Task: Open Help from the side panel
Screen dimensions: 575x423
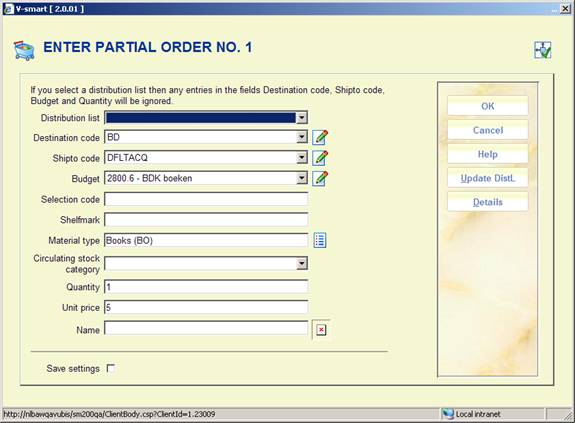Action: (487, 154)
